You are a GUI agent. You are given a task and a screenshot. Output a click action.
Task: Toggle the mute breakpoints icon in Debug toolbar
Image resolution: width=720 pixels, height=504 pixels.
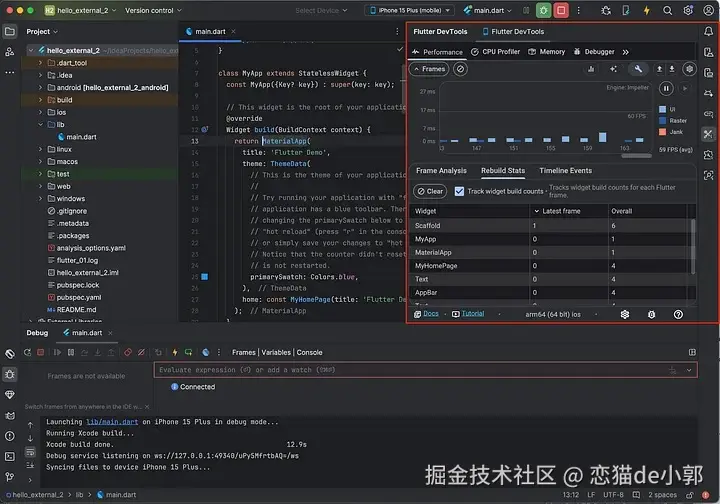point(141,352)
